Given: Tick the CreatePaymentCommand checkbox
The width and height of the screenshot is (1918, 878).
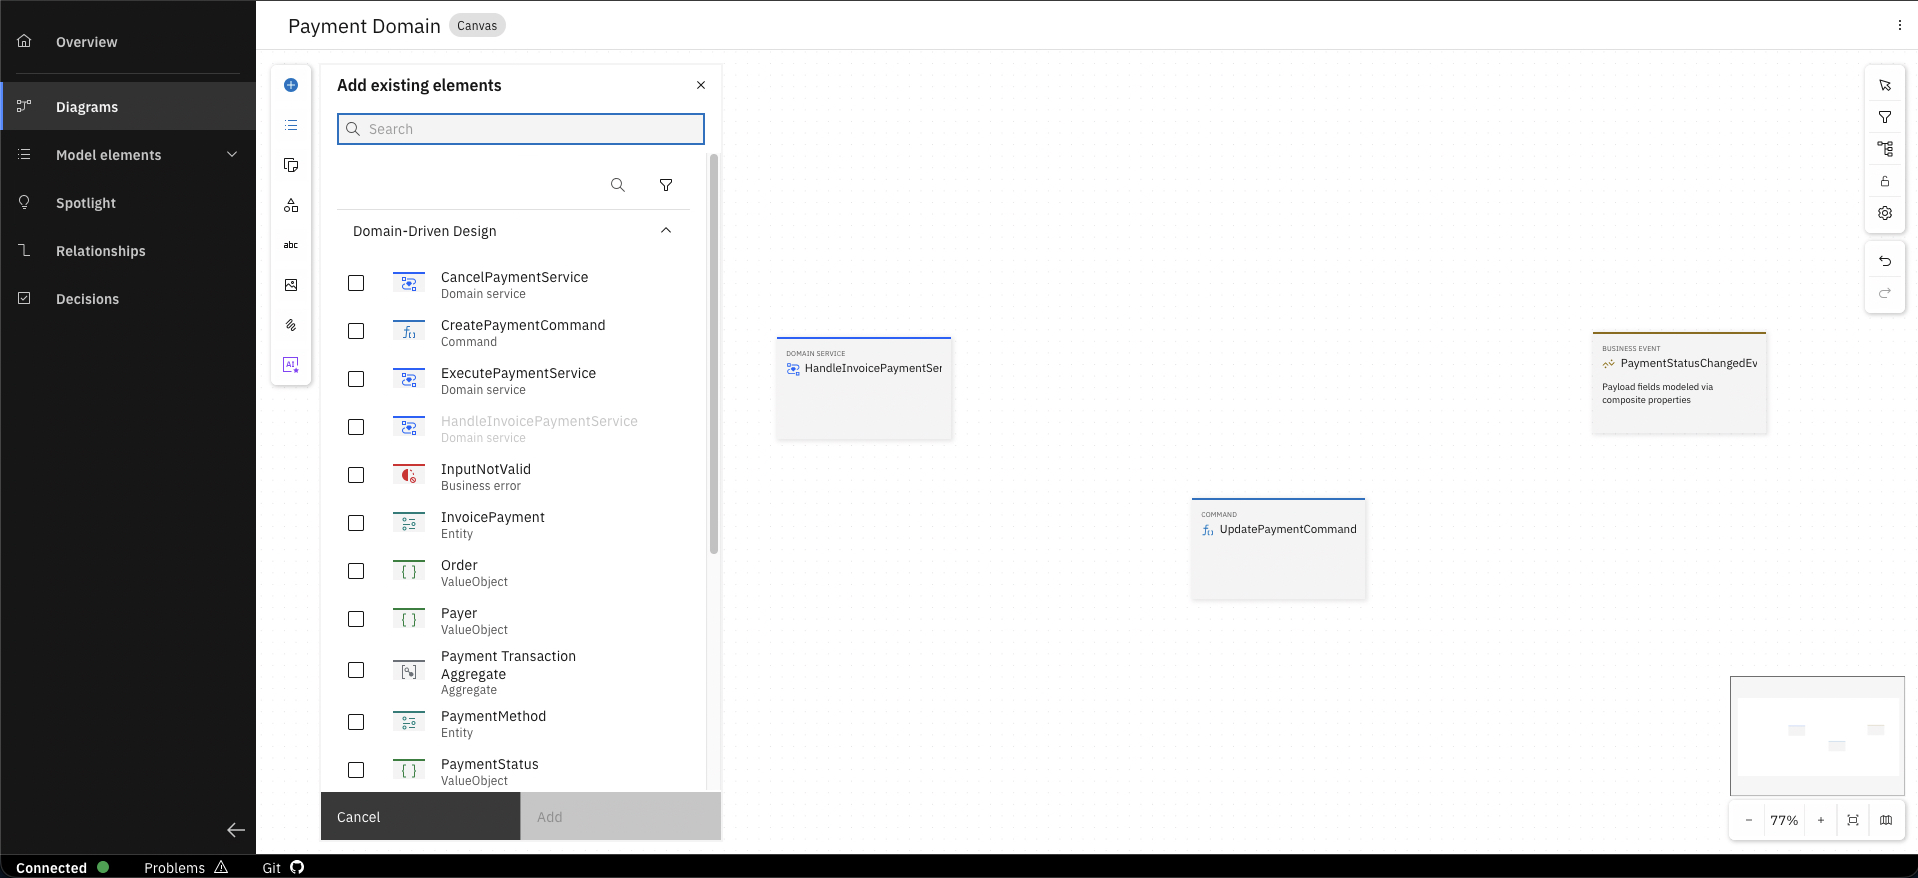Looking at the screenshot, I should coord(356,331).
